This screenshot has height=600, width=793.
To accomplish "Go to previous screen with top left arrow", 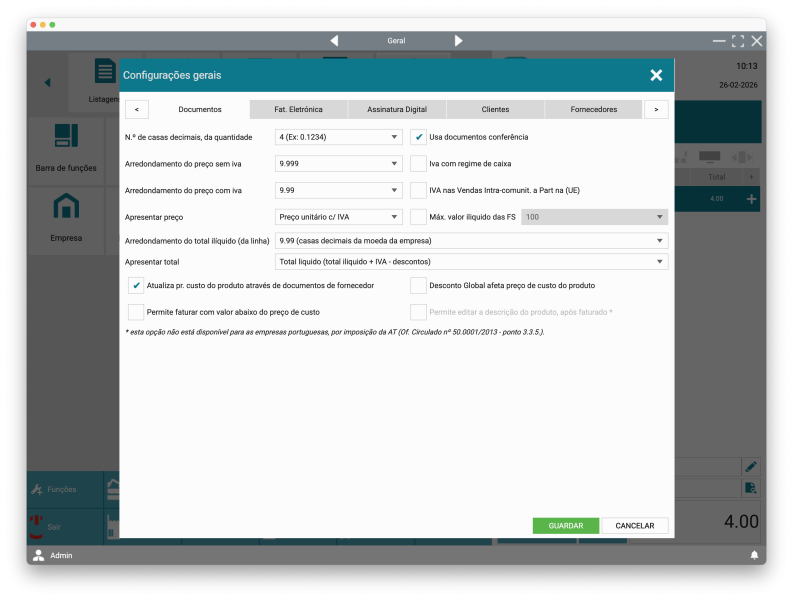I will tap(47, 83).
